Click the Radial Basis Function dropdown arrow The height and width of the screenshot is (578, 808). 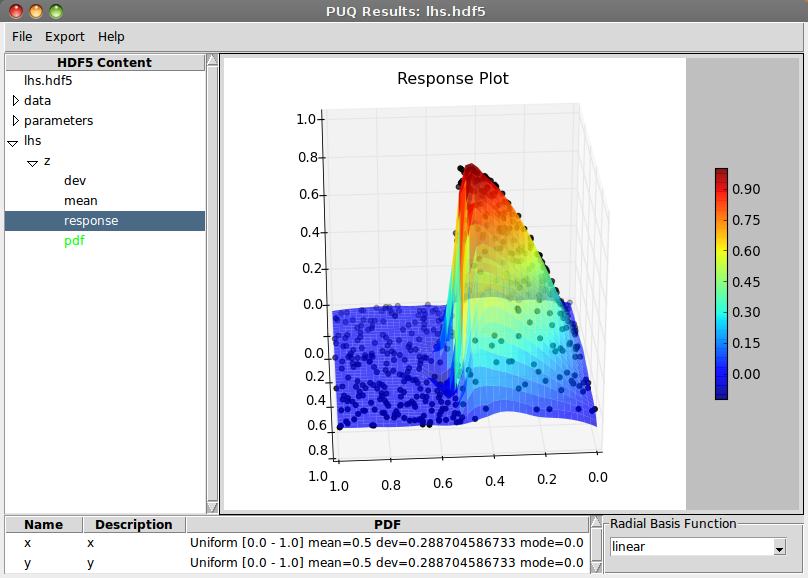click(x=780, y=548)
